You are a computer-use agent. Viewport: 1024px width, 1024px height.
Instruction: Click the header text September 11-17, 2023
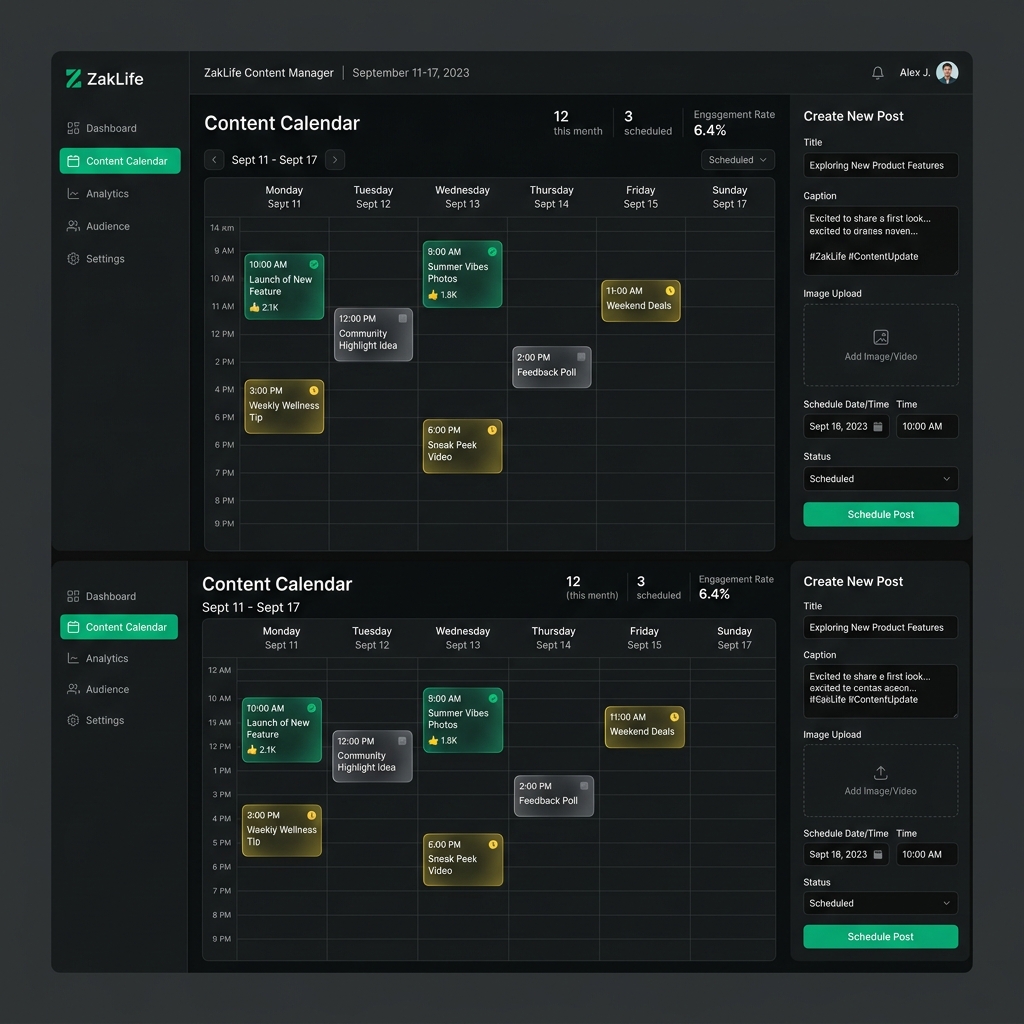(411, 72)
